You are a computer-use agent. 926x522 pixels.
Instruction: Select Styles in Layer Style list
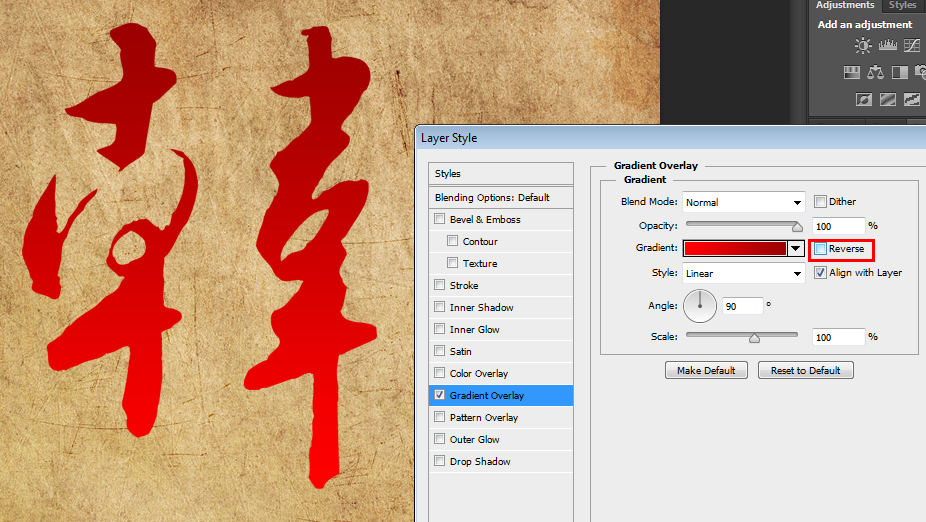coord(501,174)
